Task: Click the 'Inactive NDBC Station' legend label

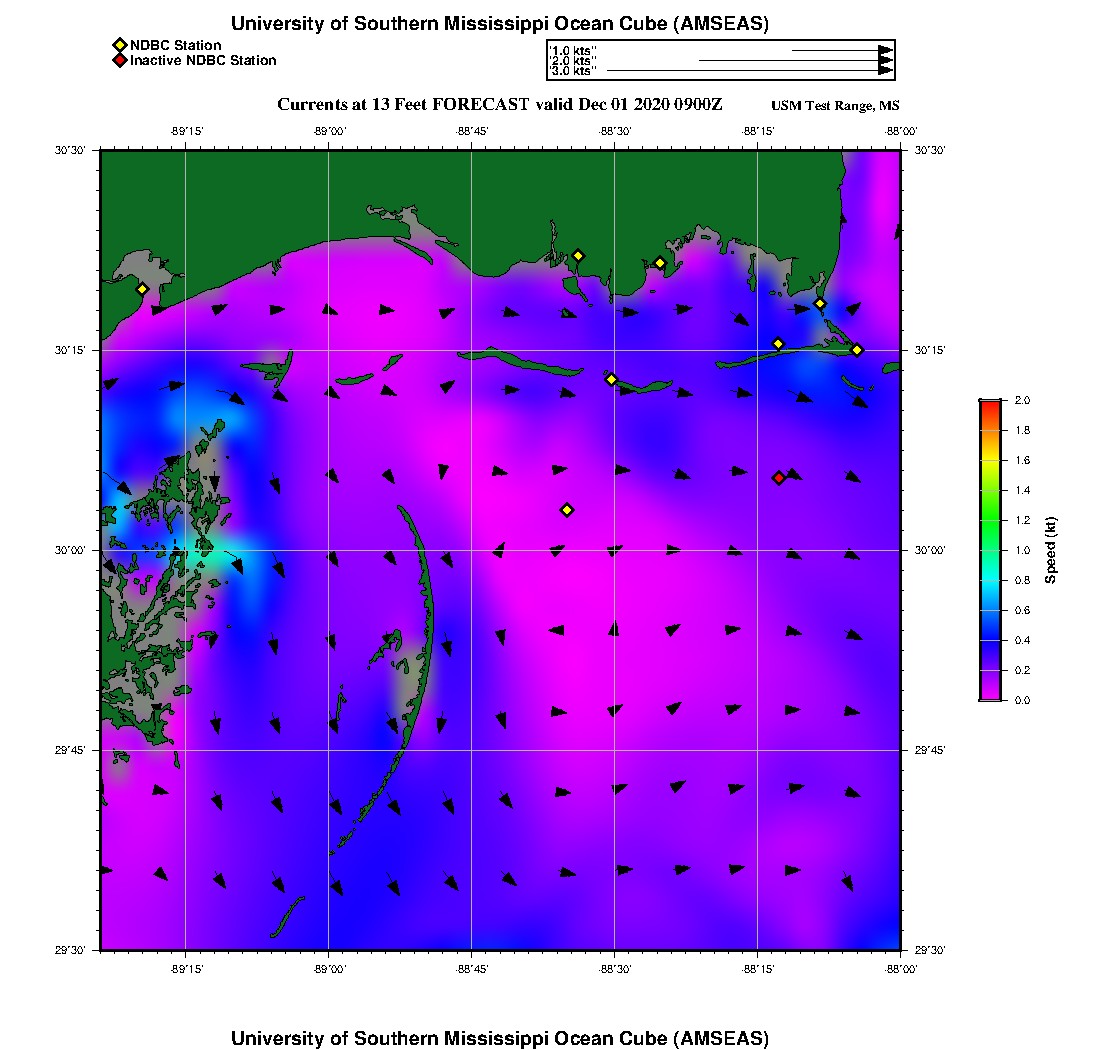Action: tap(203, 61)
